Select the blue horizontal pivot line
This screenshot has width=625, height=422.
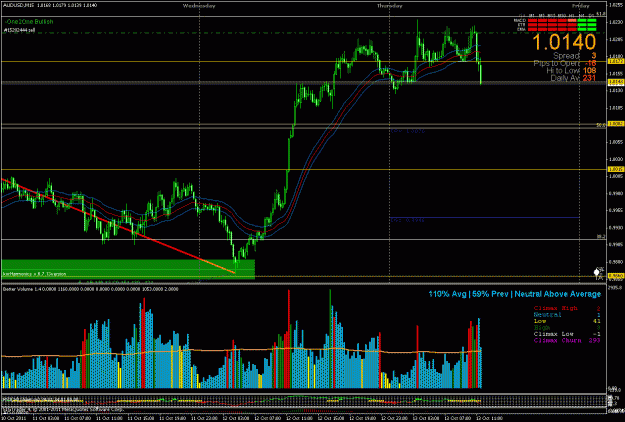pos(485,218)
